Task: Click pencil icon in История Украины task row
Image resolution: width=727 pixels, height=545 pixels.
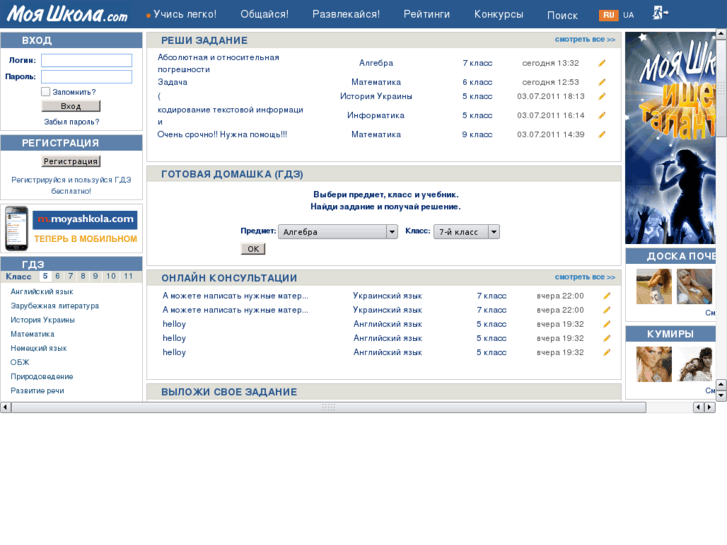Action: coord(602,96)
